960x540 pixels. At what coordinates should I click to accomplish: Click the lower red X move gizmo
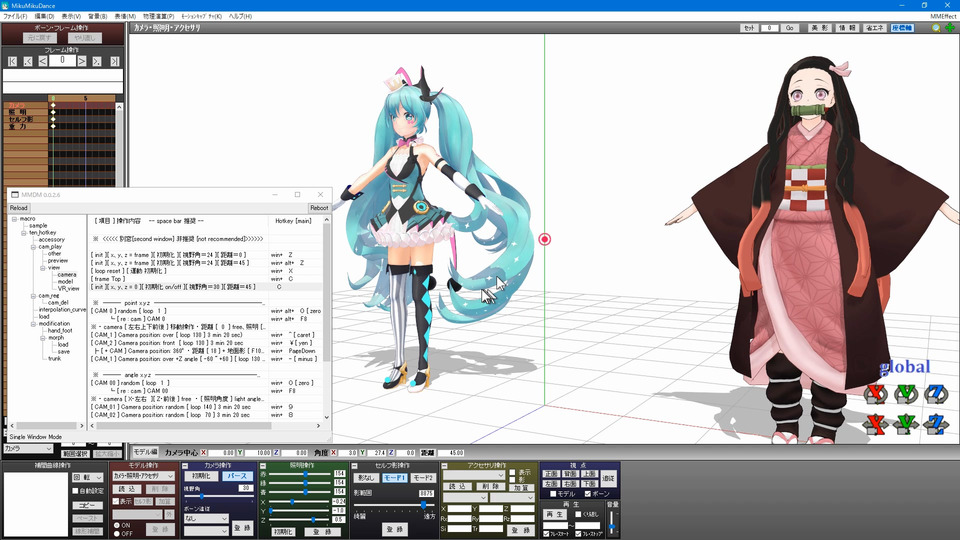[x=876, y=424]
